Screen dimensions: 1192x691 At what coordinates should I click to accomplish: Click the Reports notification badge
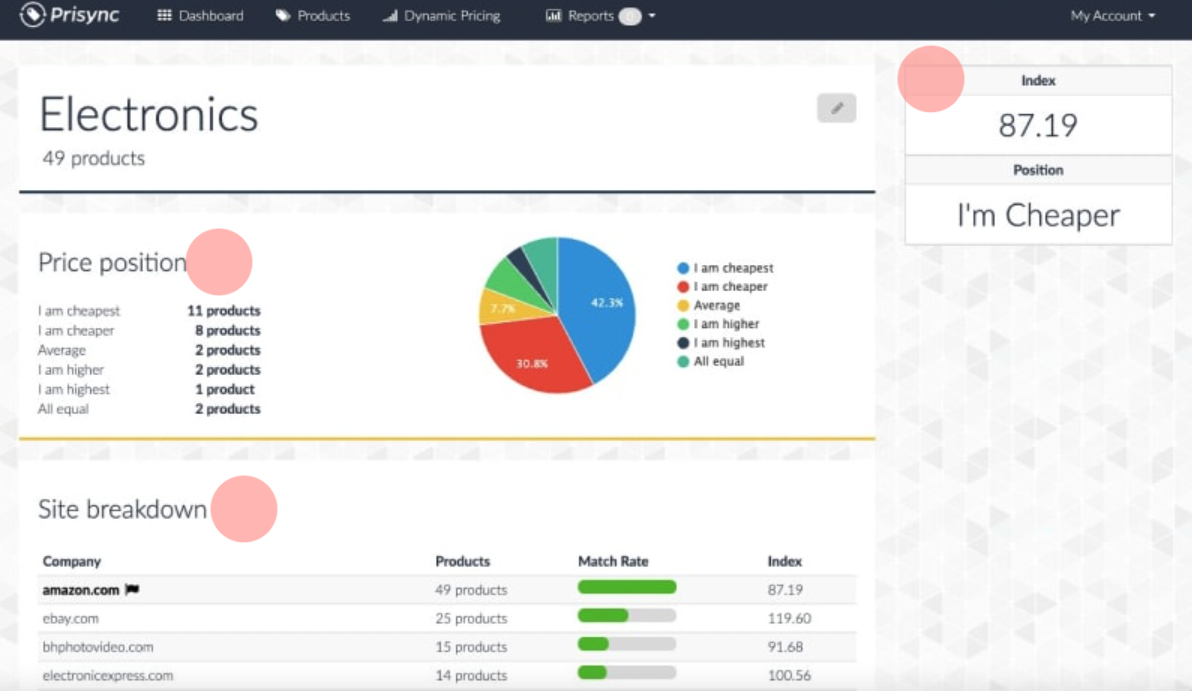pyautogui.click(x=629, y=16)
